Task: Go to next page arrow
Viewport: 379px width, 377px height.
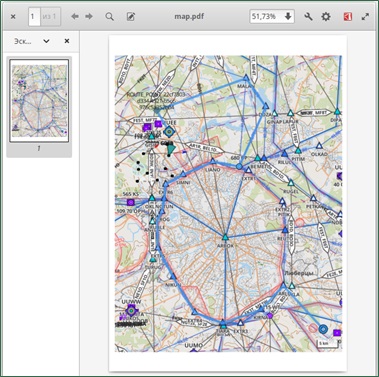Action: [x=89, y=16]
